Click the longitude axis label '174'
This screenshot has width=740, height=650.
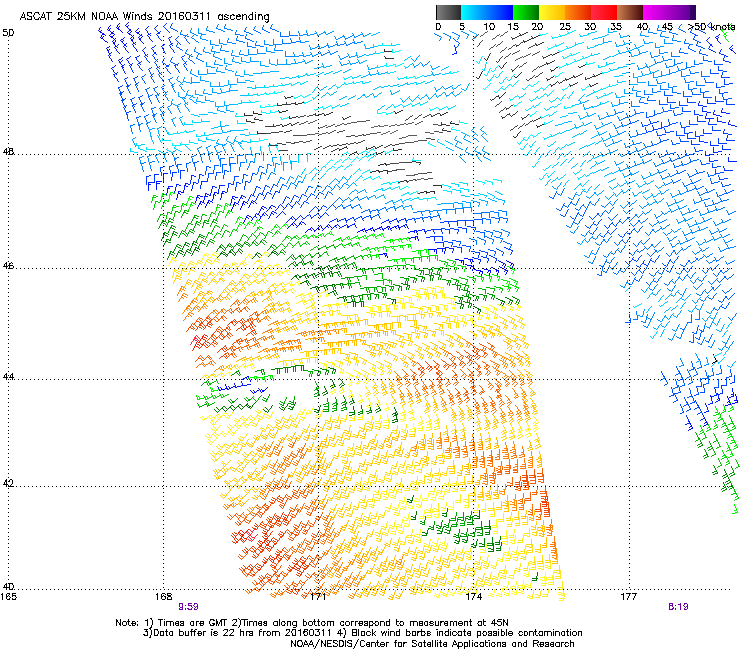[x=473, y=597]
